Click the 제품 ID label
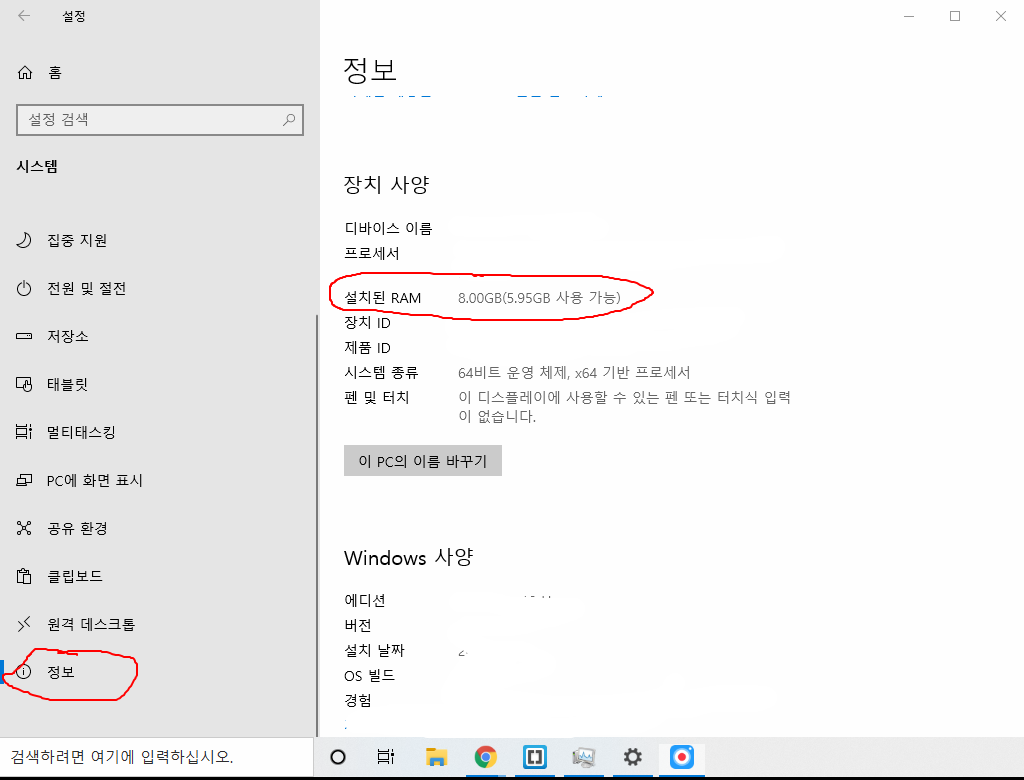 pyautogui.click(x=367, y=348)
